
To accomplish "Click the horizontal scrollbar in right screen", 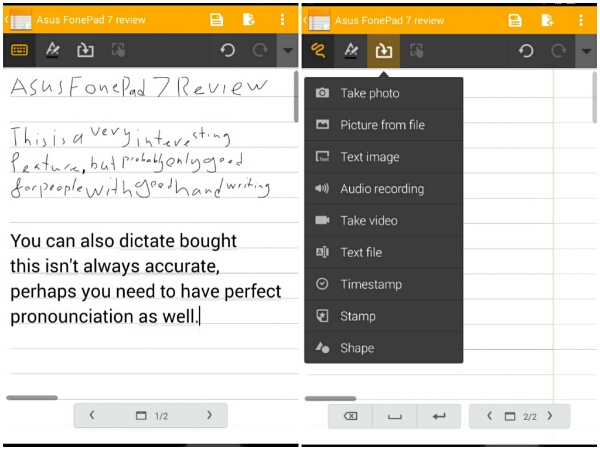I will [331, 398].
